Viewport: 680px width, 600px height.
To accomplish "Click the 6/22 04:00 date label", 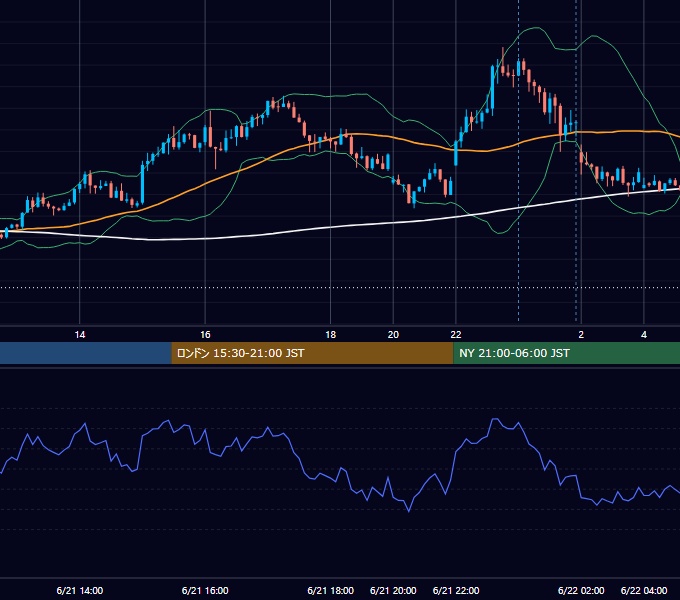I will (x=644, y=590).
